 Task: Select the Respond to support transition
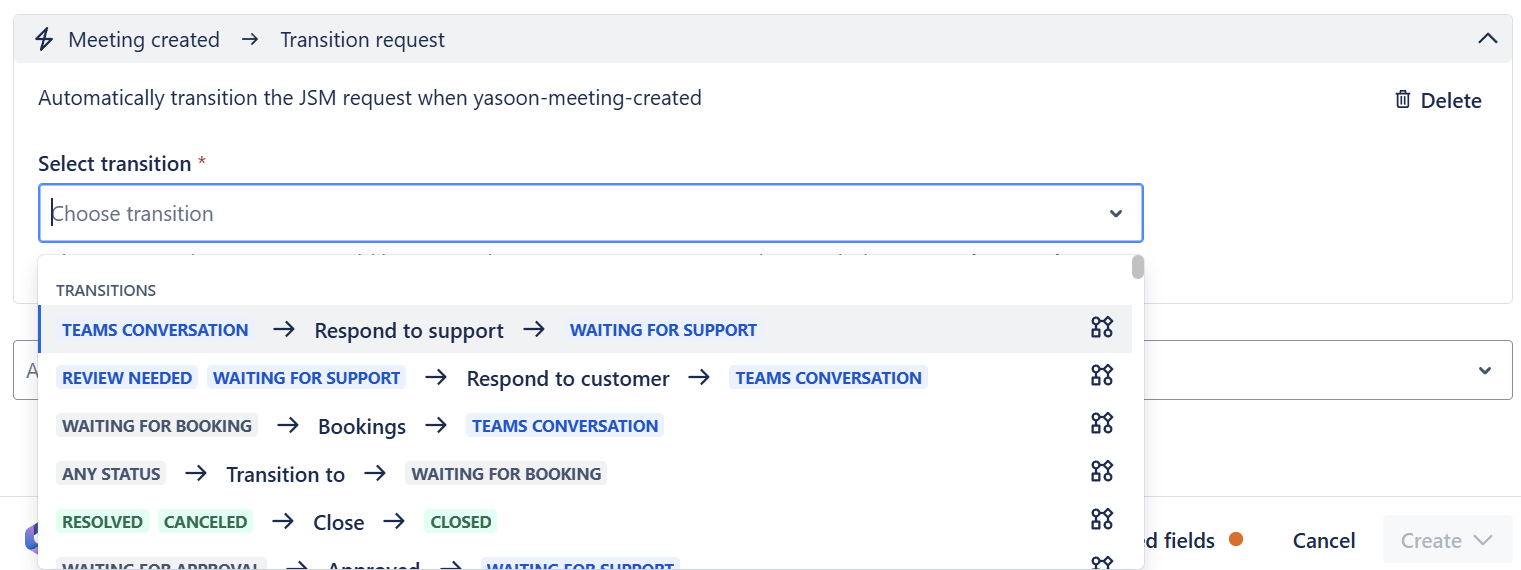click(409, 330)
